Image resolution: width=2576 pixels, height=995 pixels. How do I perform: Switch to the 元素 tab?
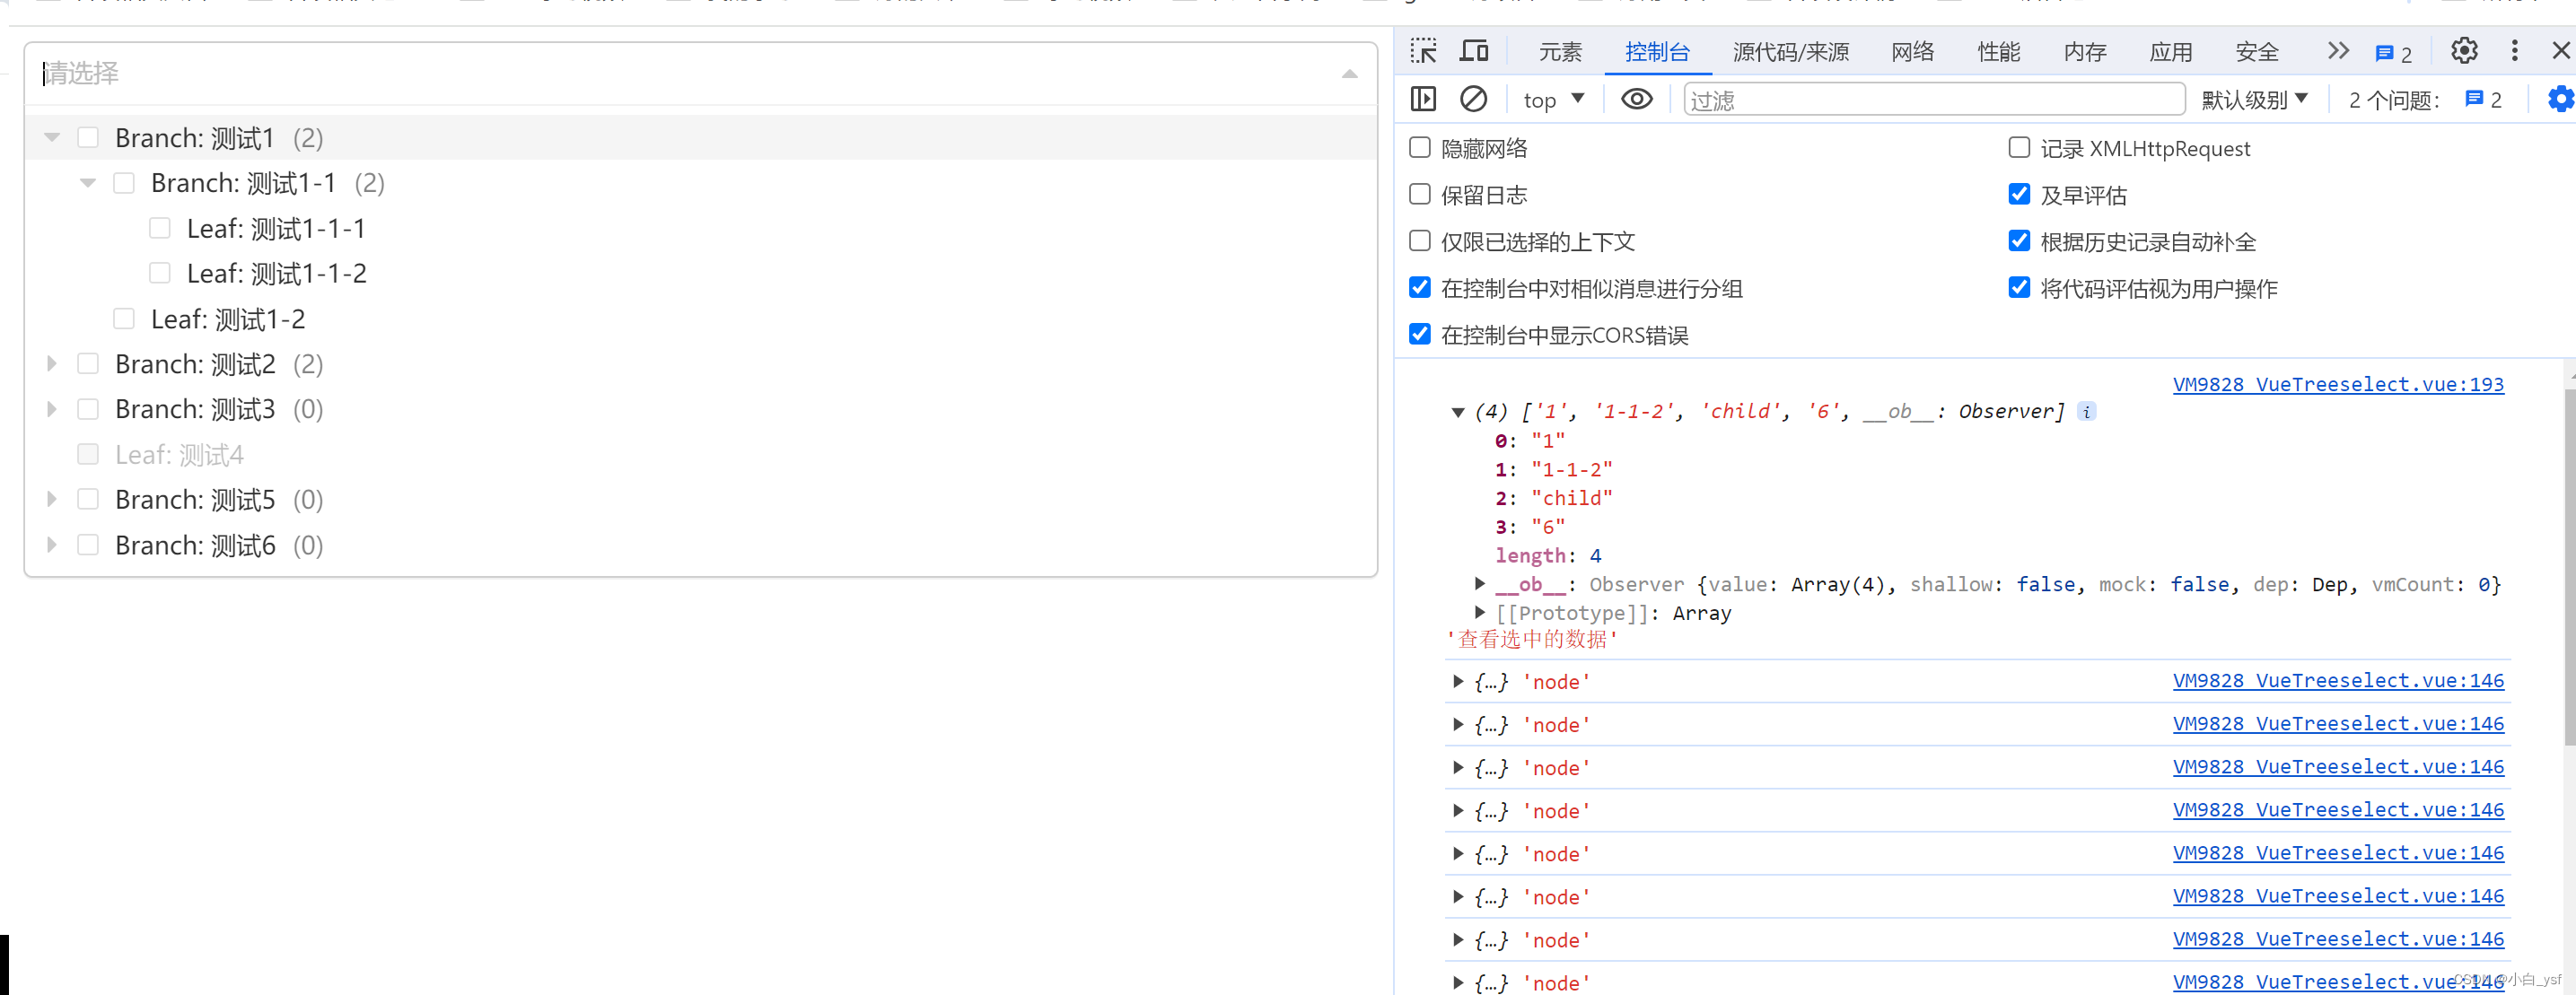coord(1560,52)
